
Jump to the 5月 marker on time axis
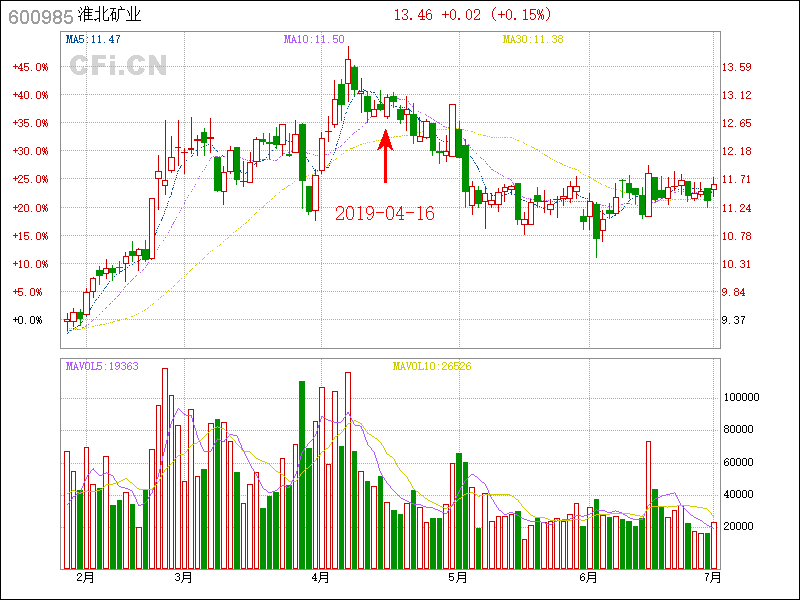click(x=457, y=577)
